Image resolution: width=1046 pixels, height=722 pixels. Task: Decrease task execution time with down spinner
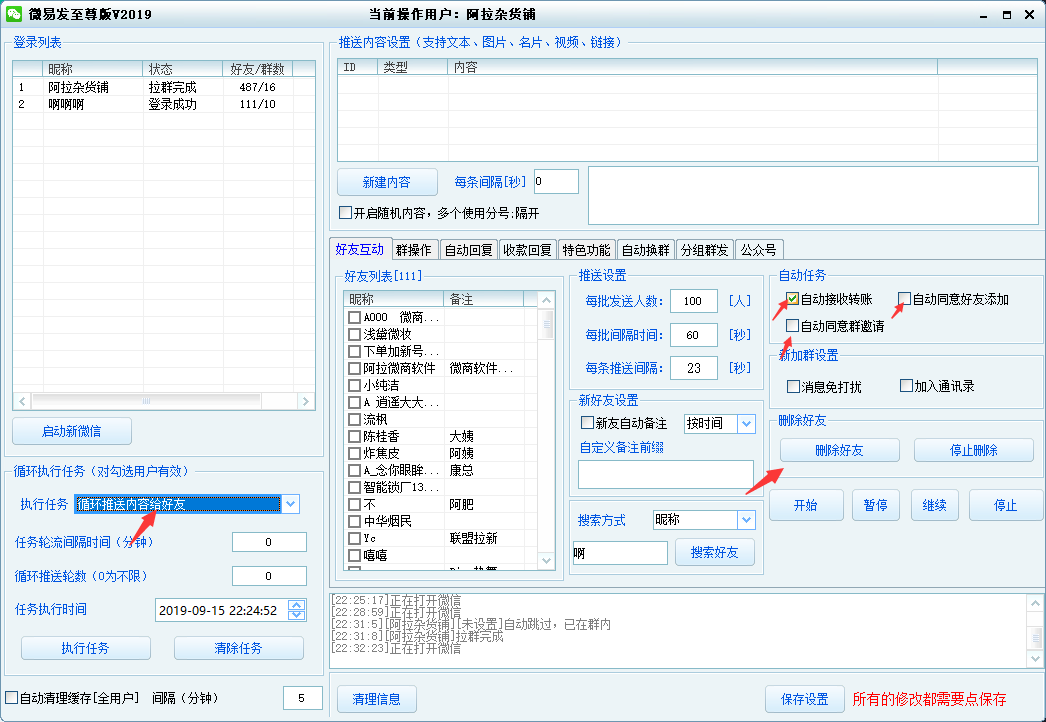click(x=297, y=615)
